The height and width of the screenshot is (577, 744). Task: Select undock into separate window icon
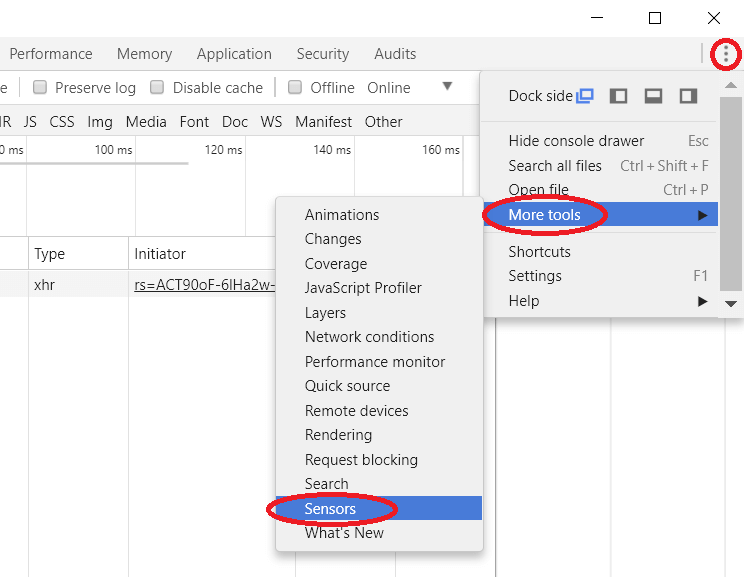pos(585,96)
